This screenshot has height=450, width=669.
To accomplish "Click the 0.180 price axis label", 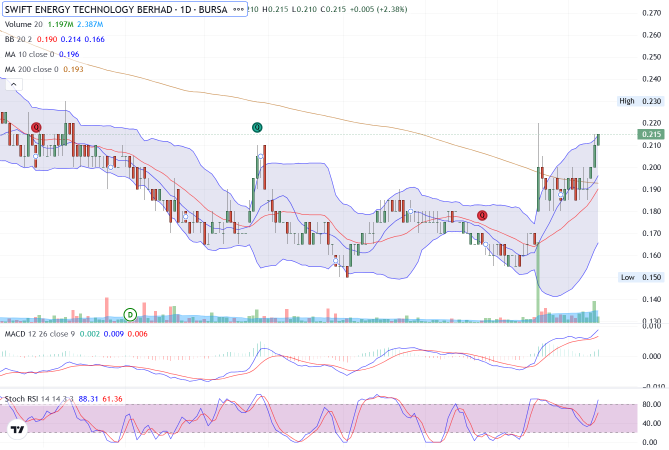I will 652,211.
